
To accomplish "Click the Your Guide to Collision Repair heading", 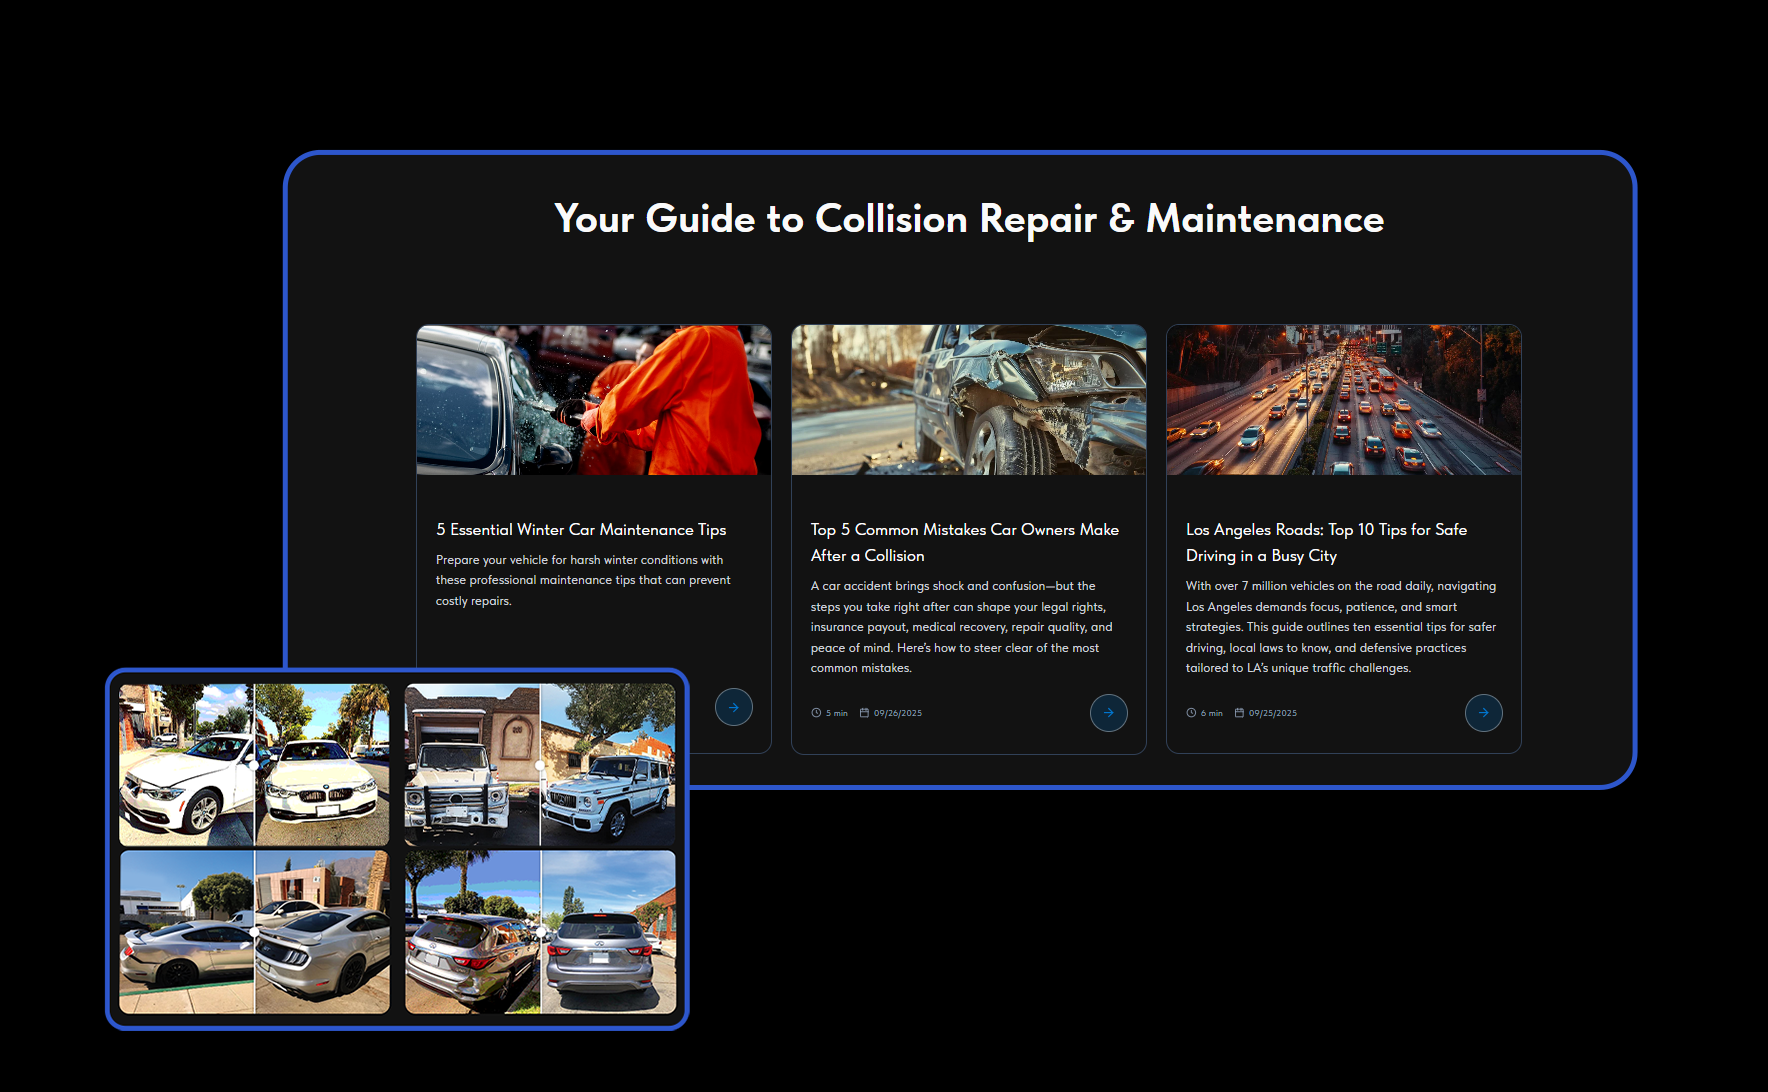I will pyautogui.click(x=969, y=219).
